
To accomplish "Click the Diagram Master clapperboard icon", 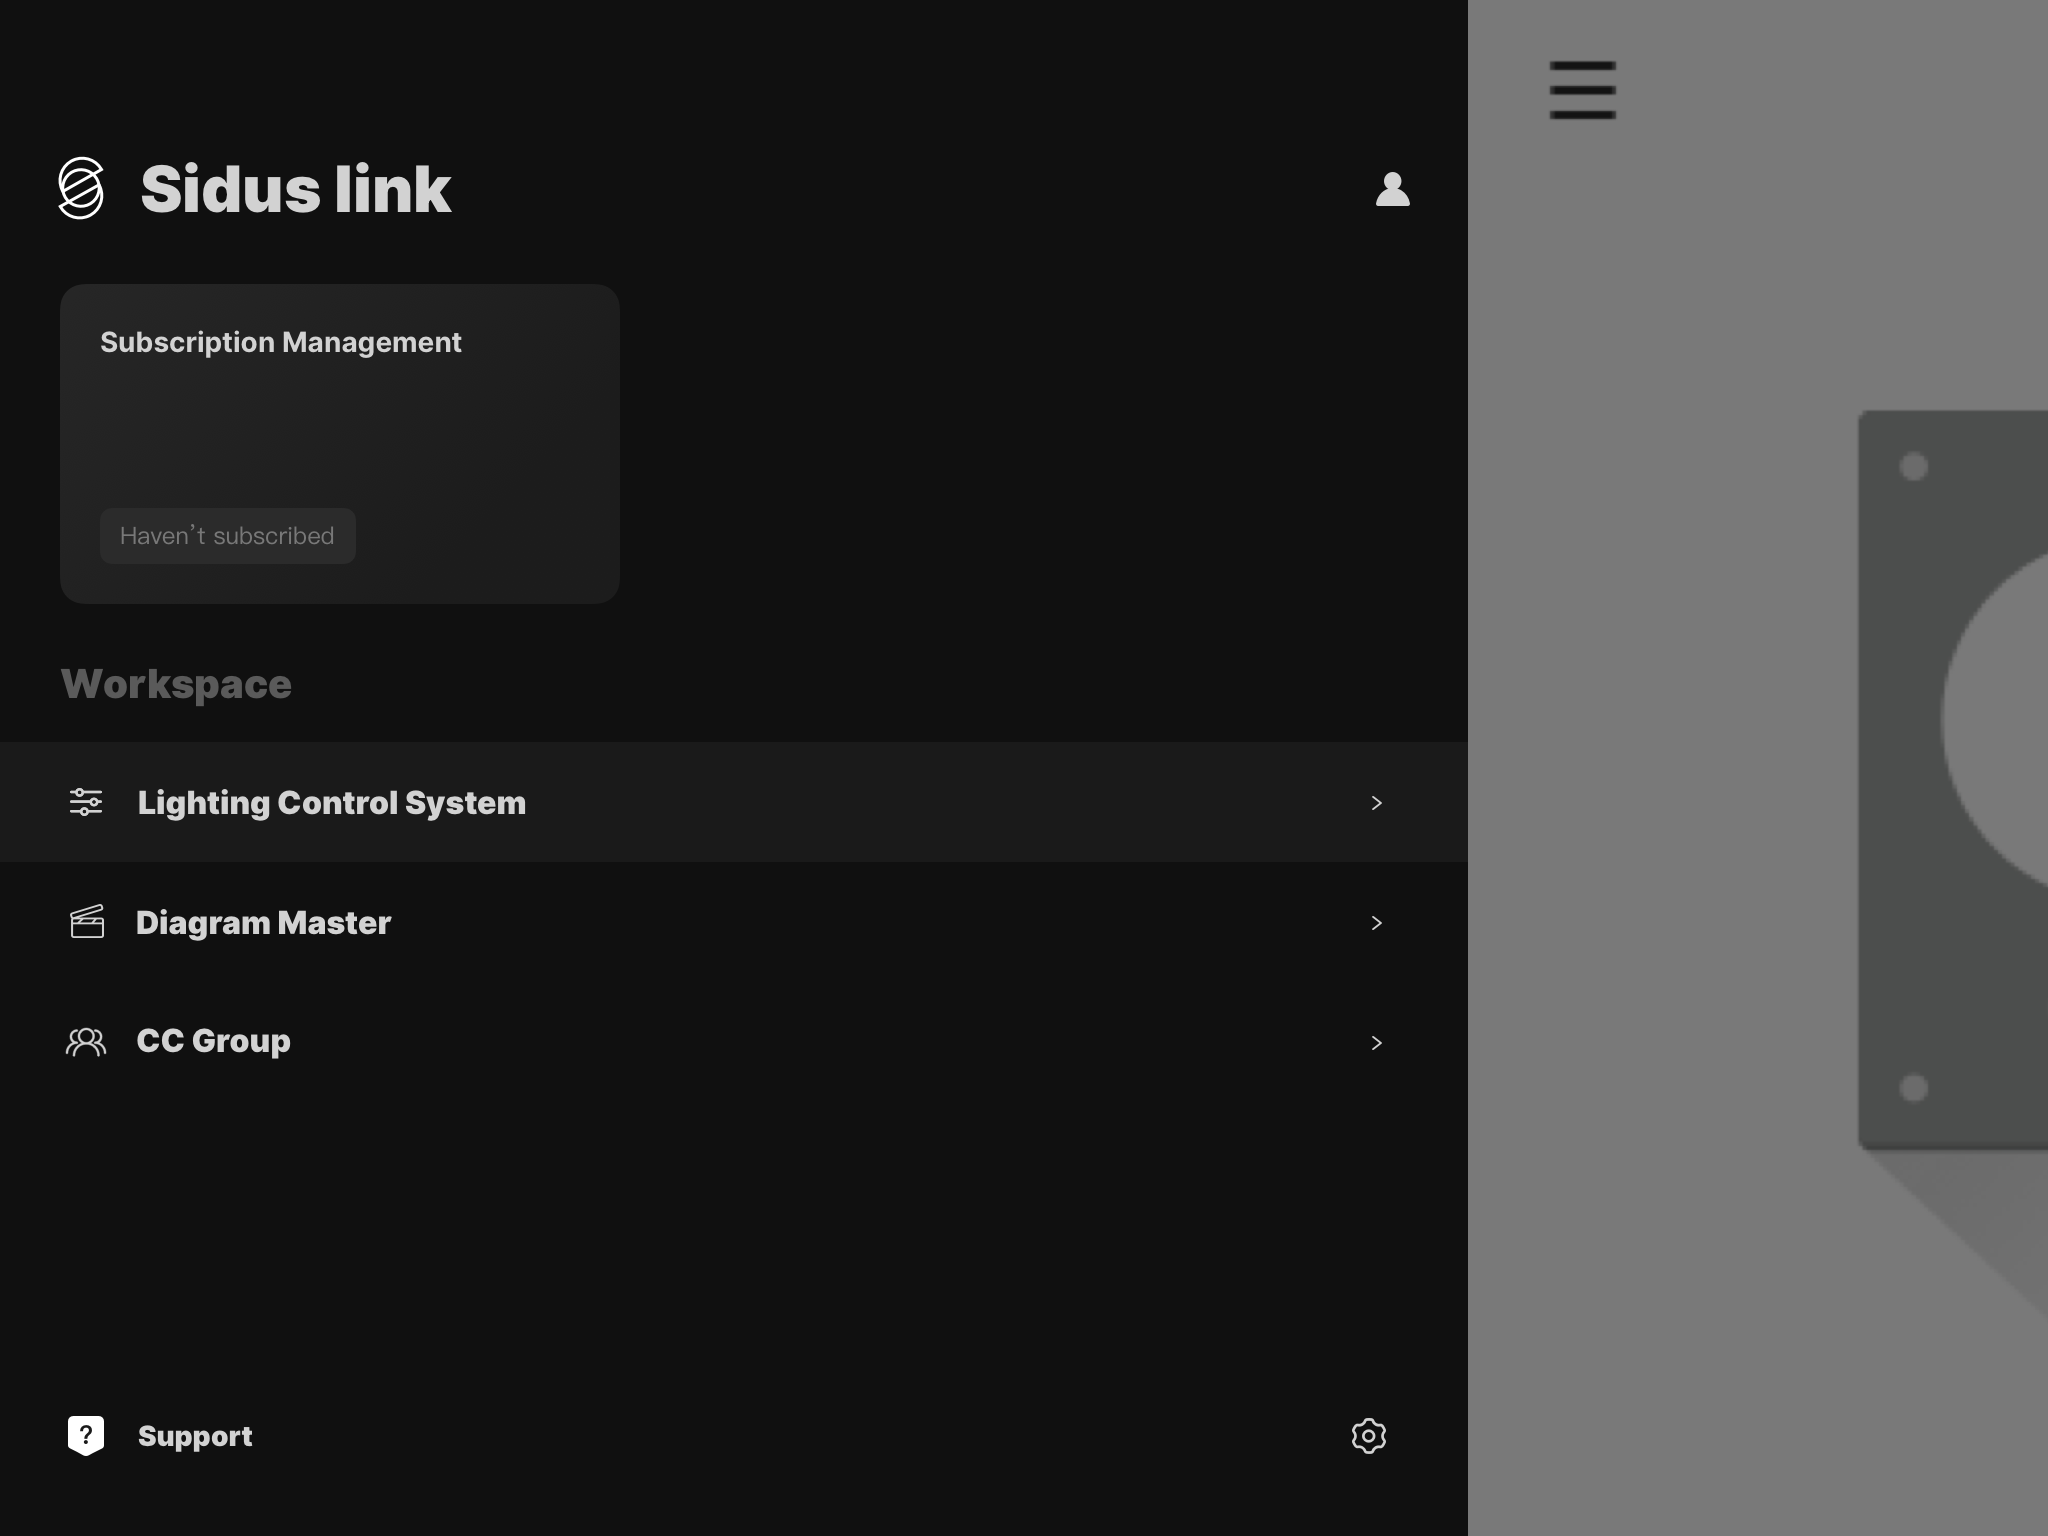I will click(x=87, y=922).
